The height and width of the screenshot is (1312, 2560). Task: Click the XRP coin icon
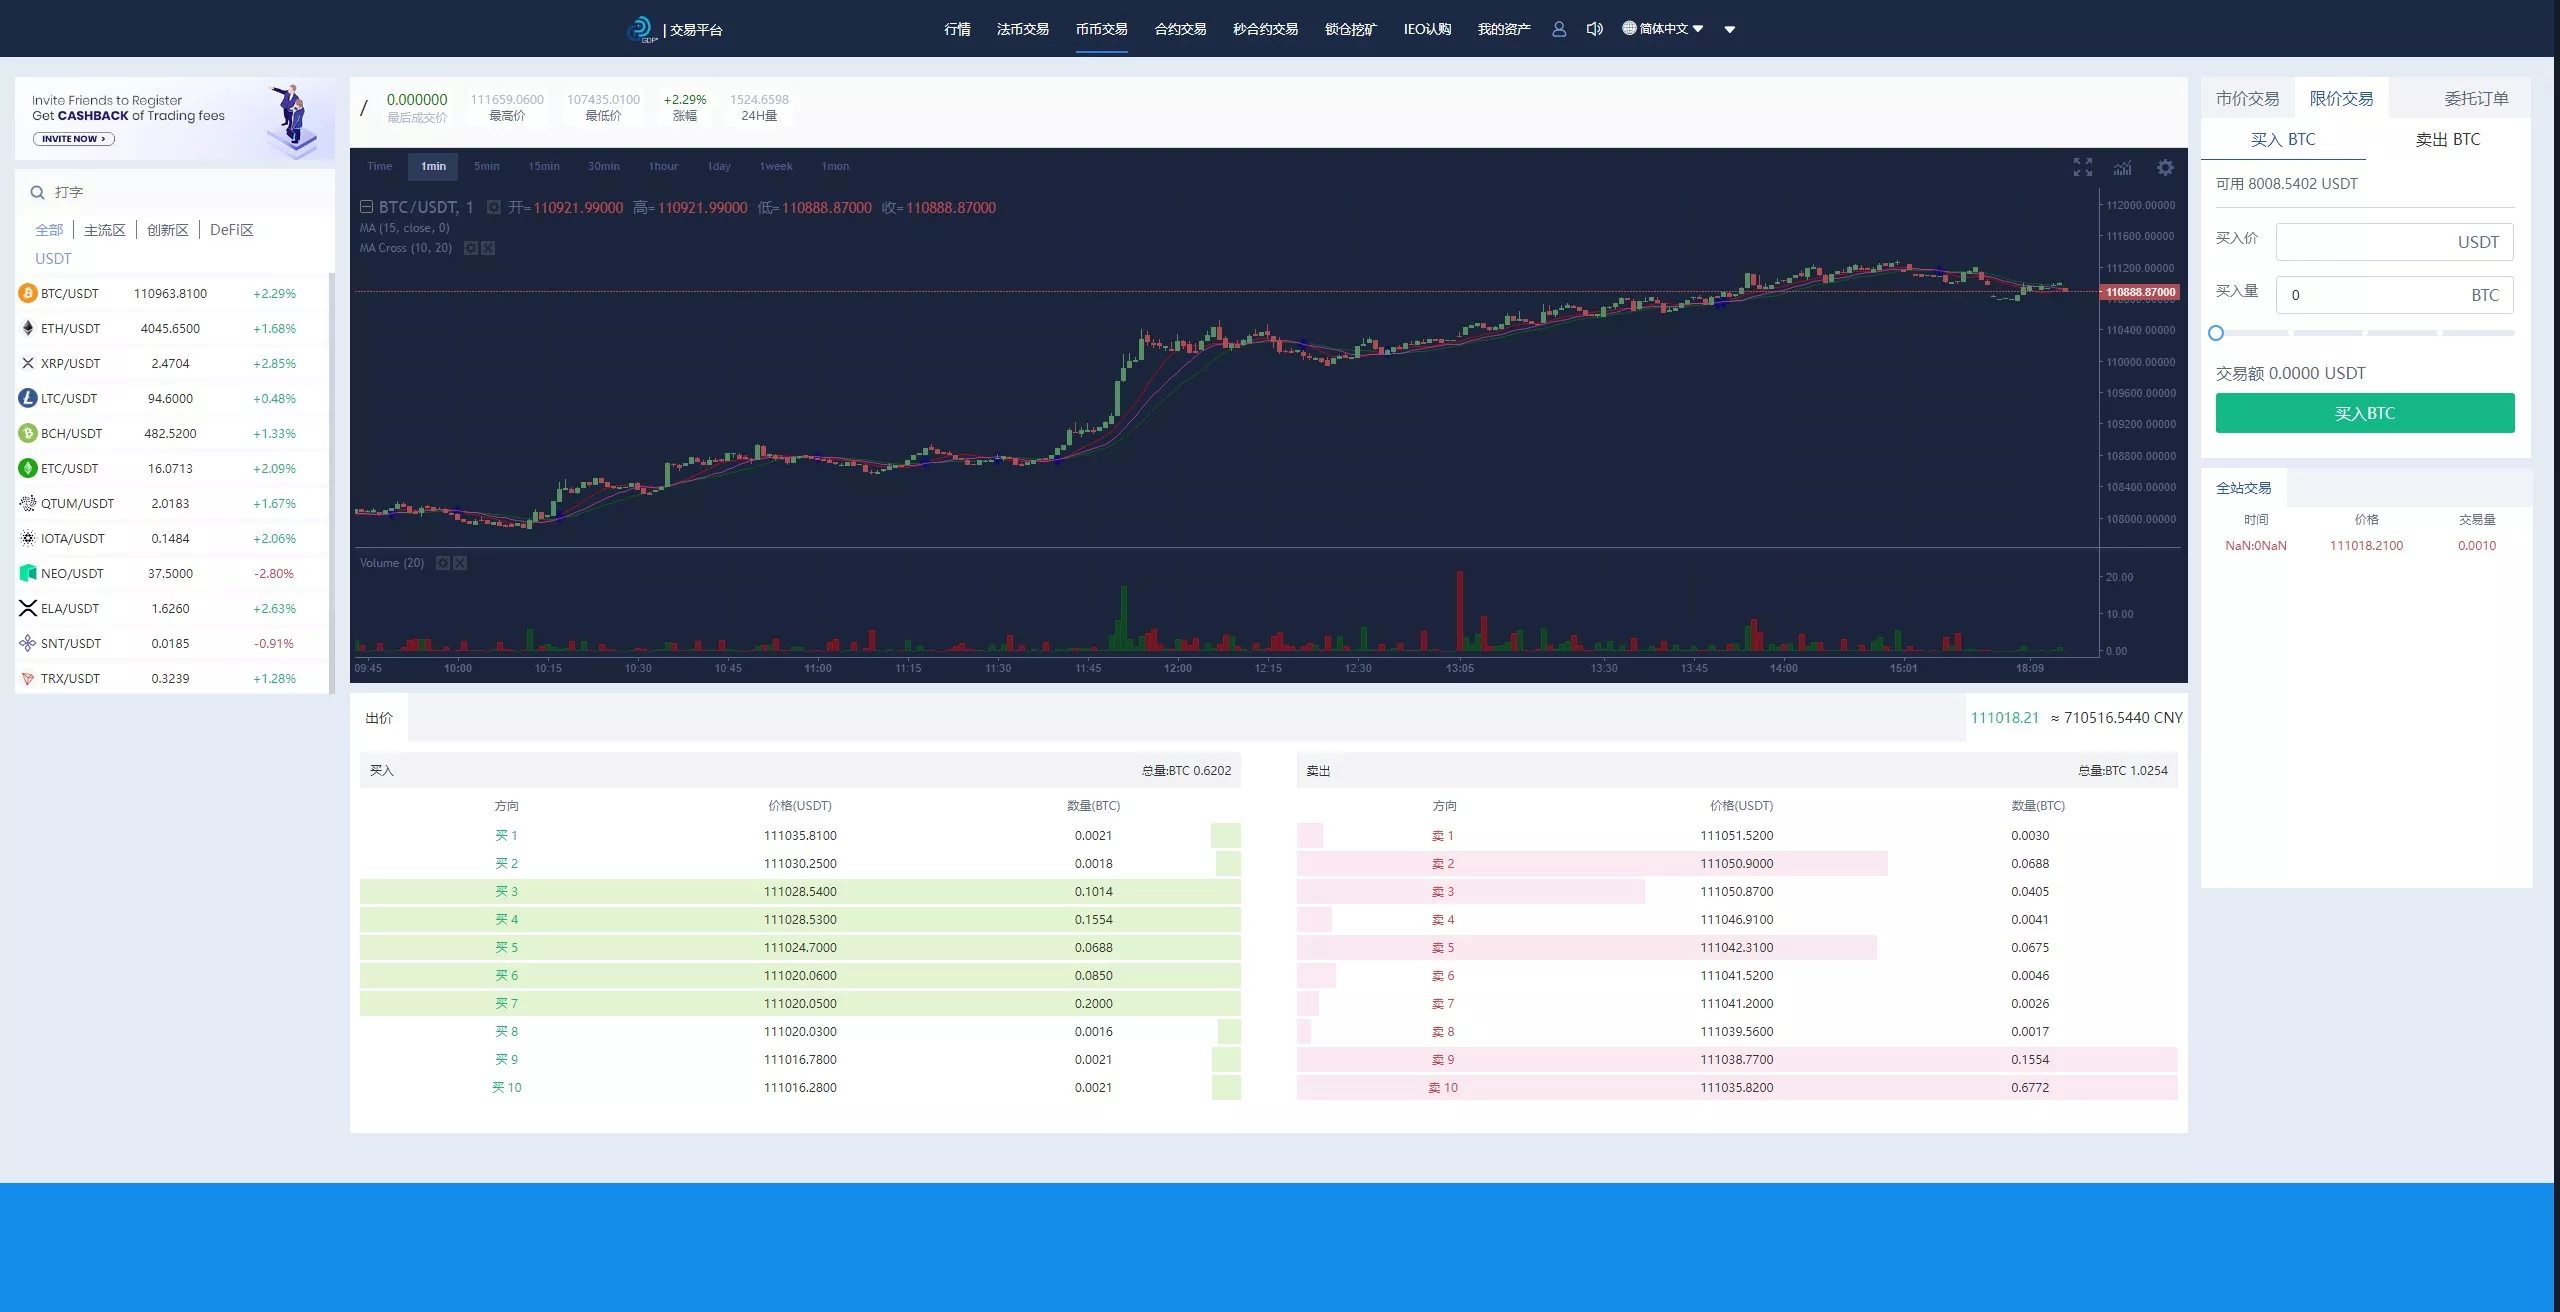pos(28,363)
